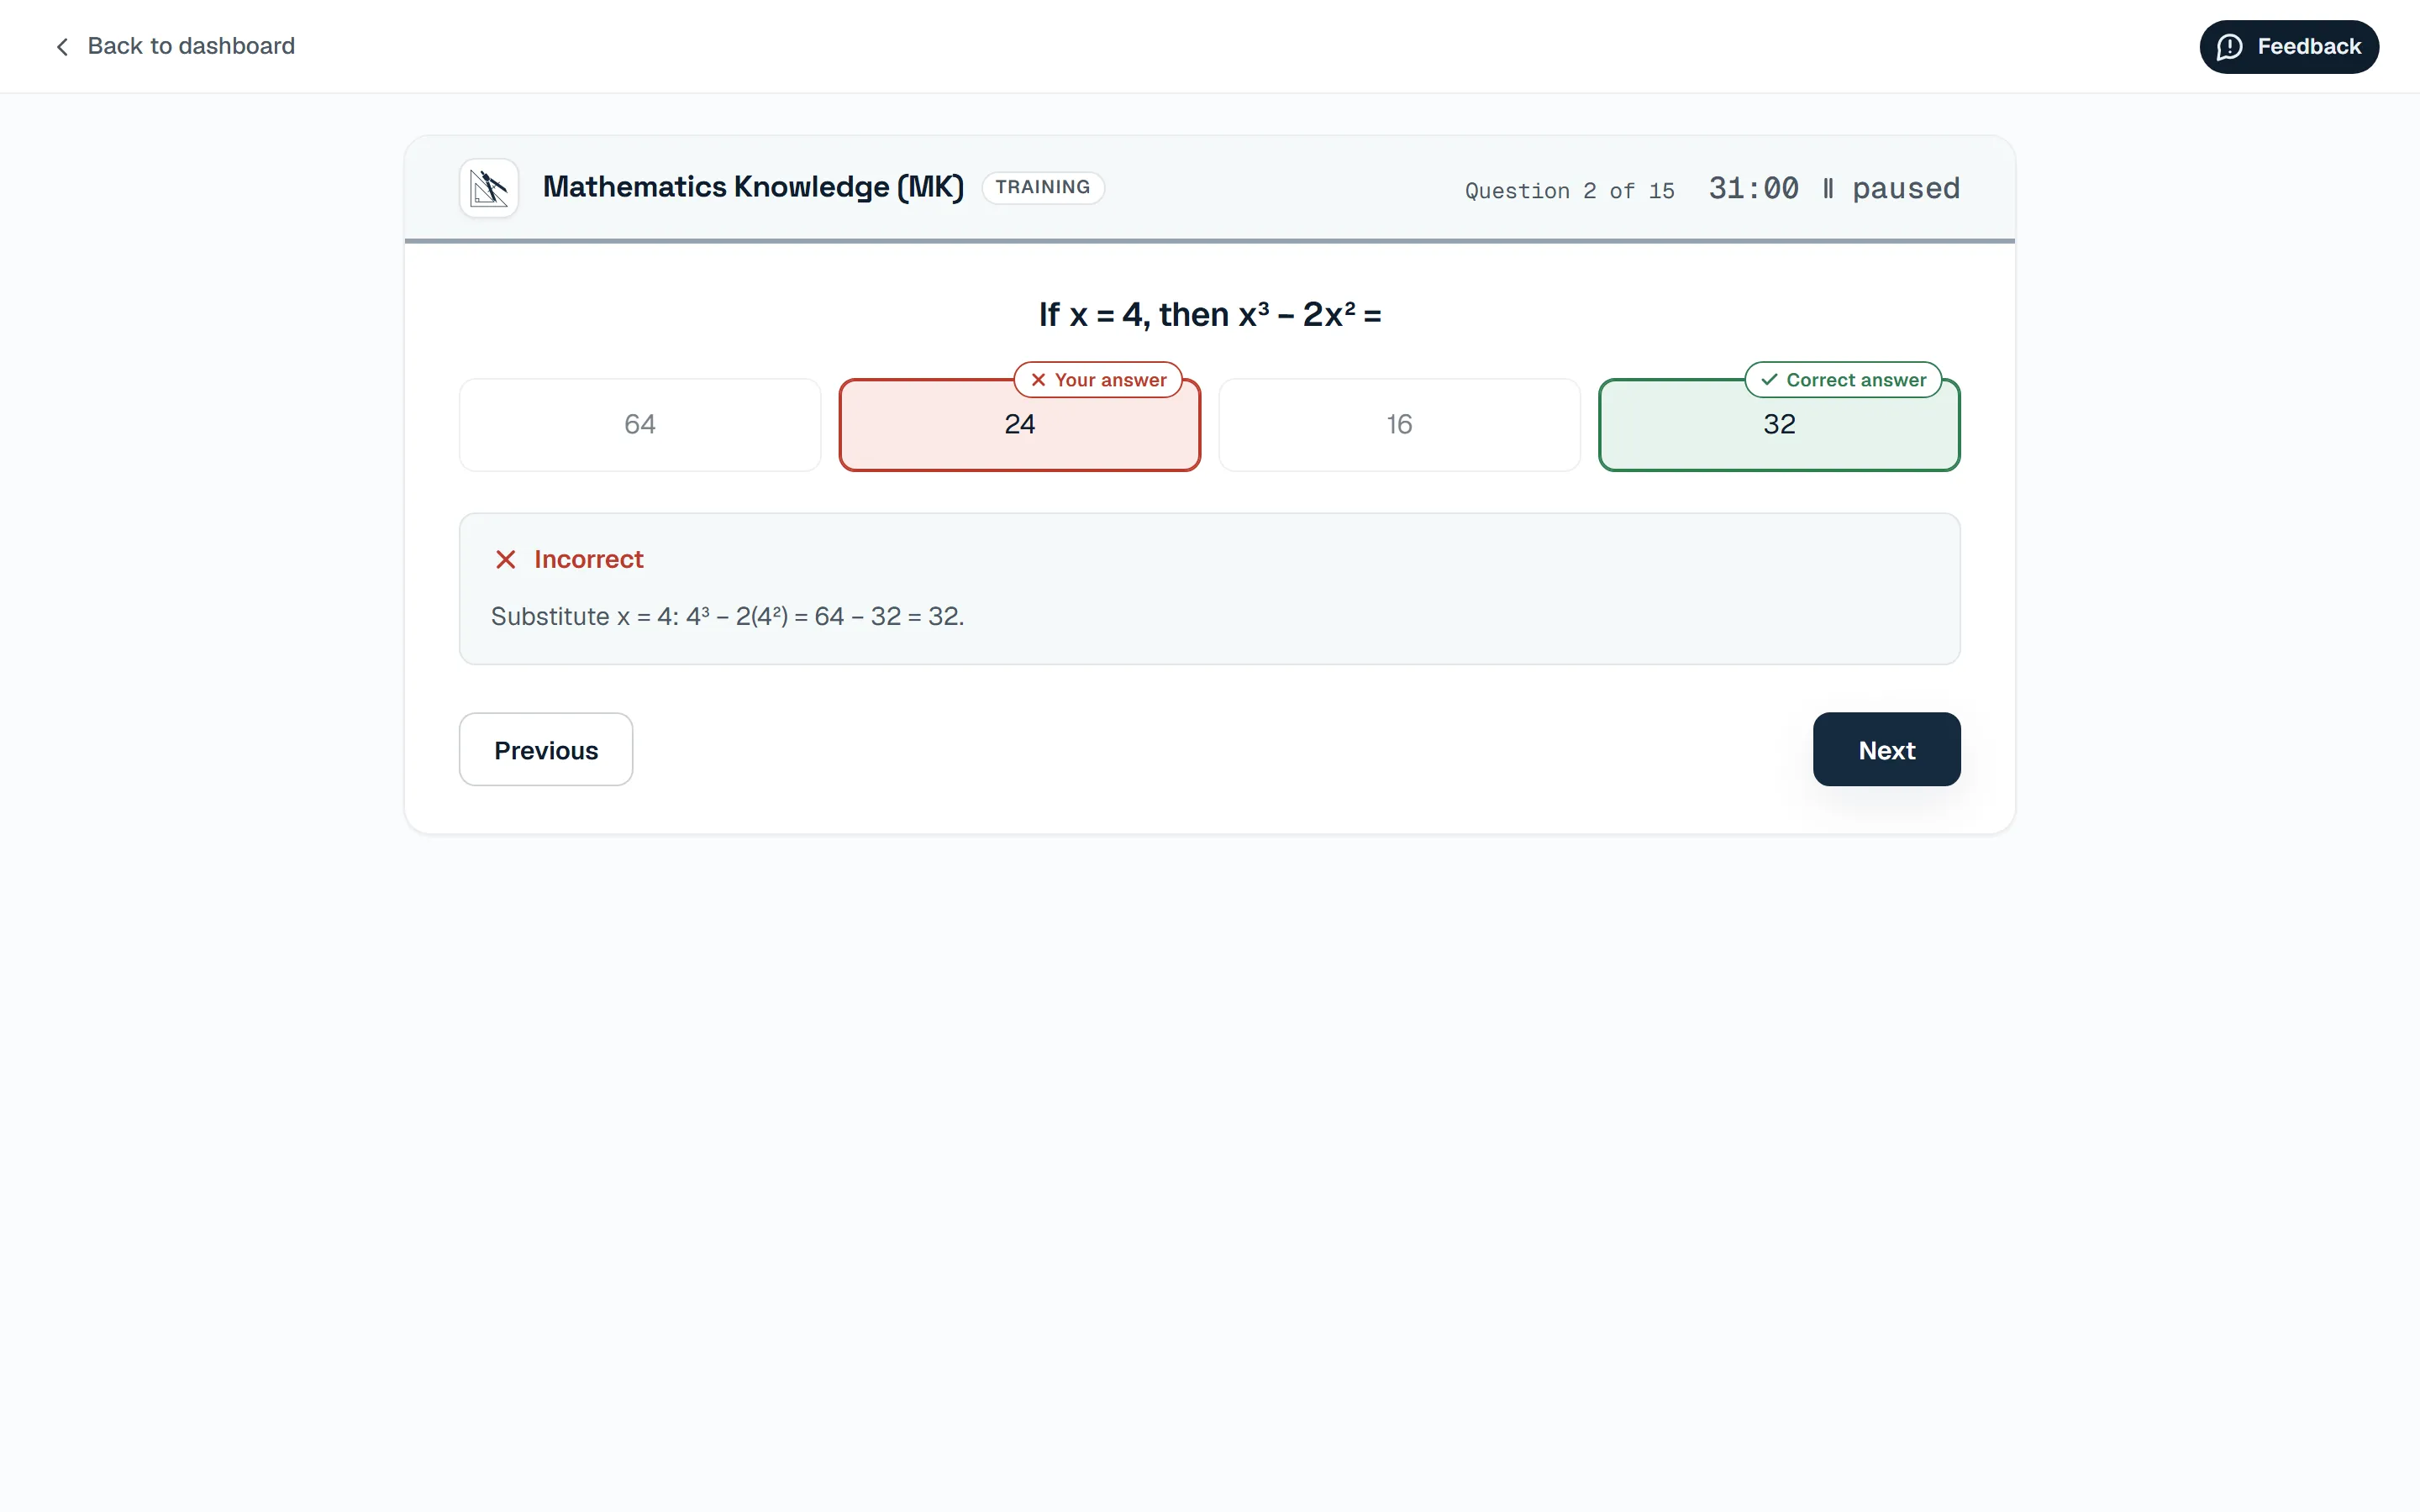
Task: Click the red X Incorrect icon
Action: [506, 560]
